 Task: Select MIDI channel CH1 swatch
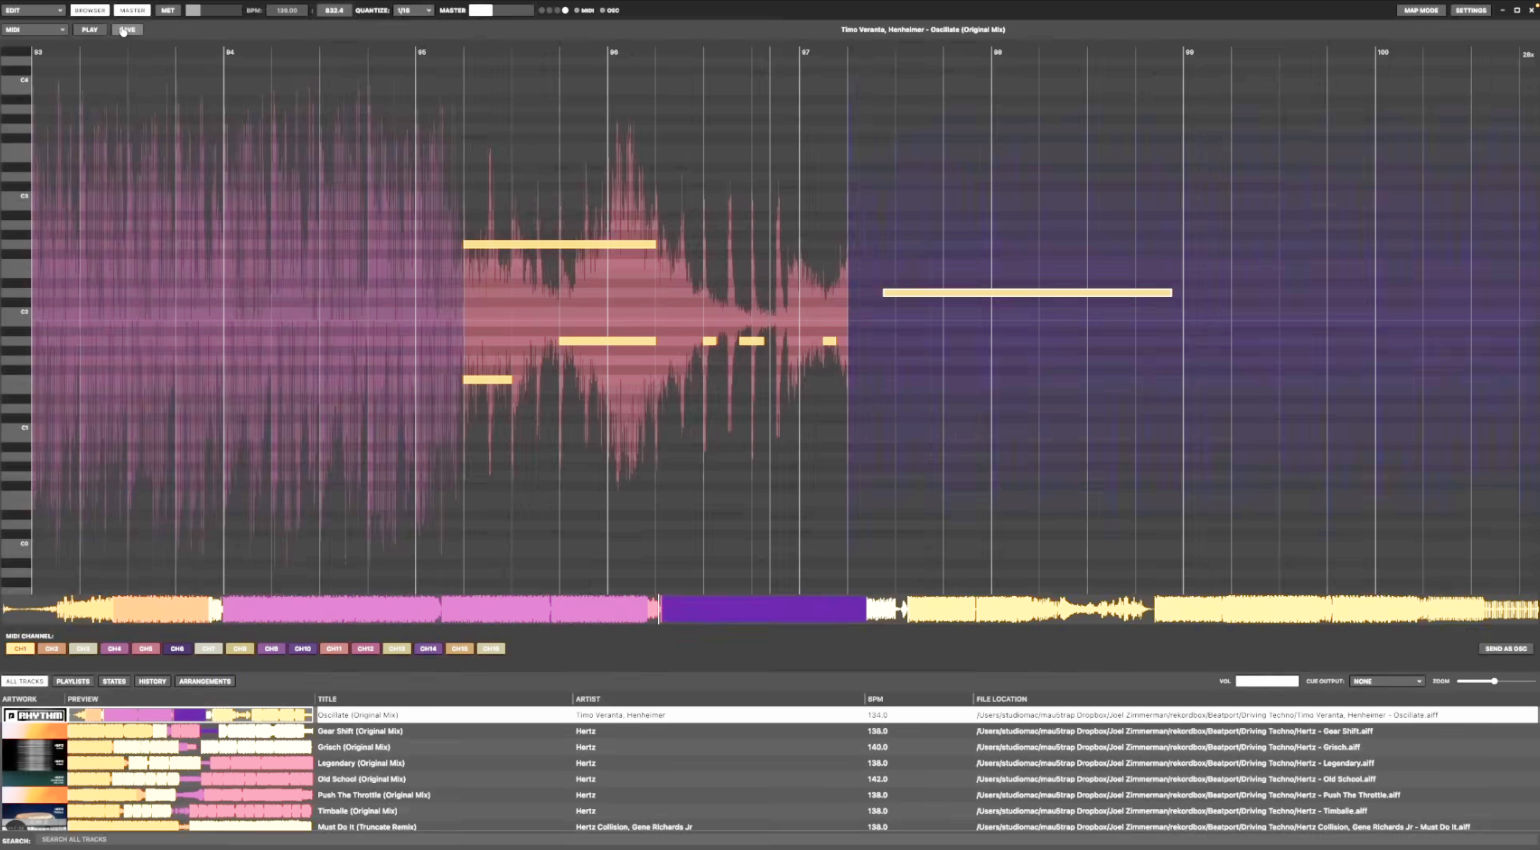click(x=20, y=649)
